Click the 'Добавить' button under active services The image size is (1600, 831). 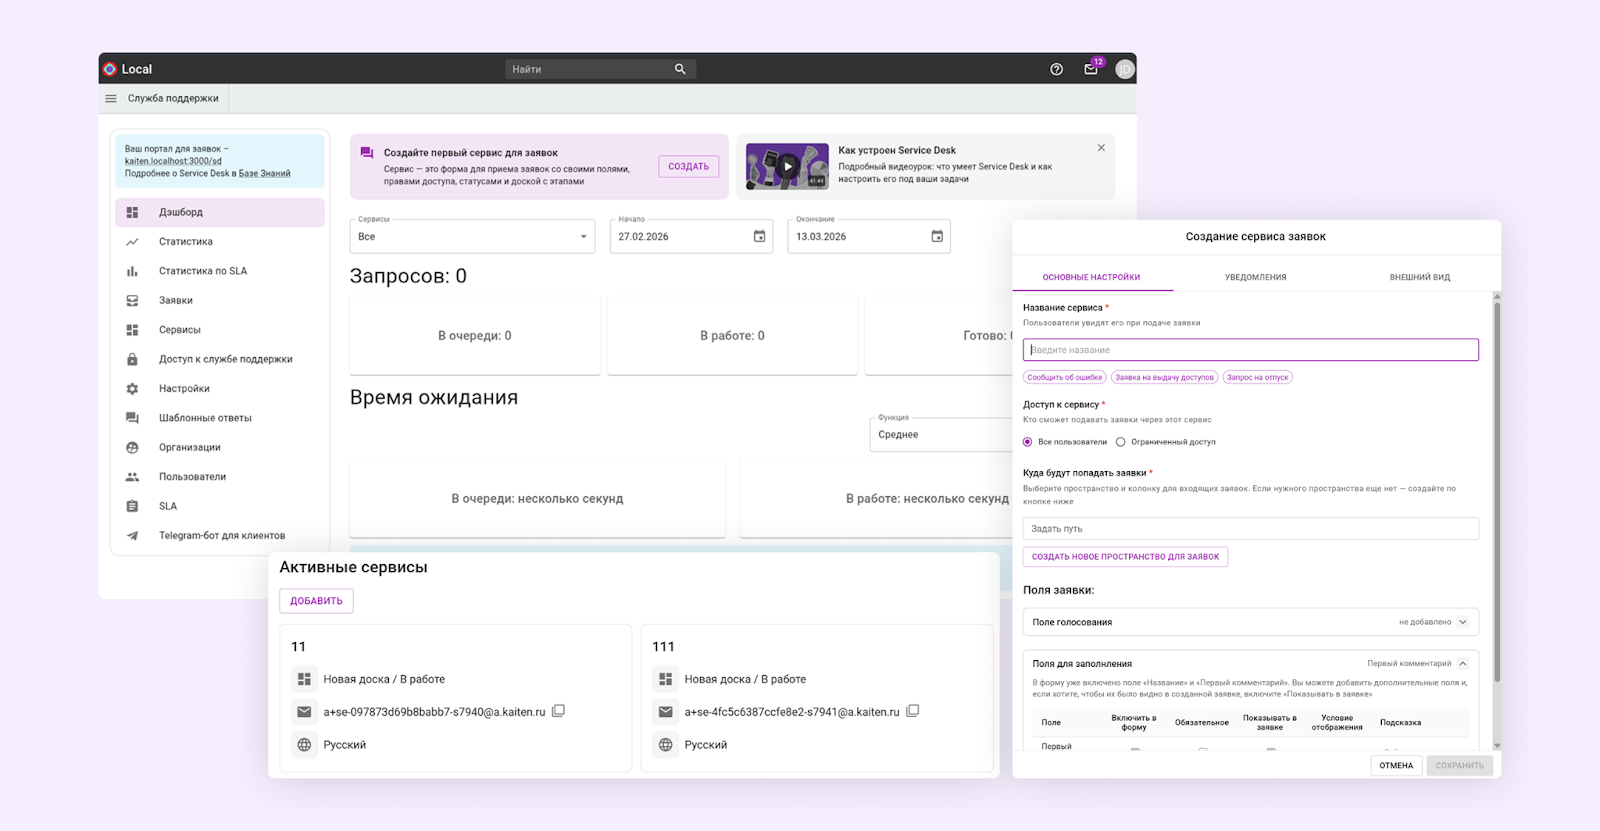pyautogui.click(x=316, y=601)
